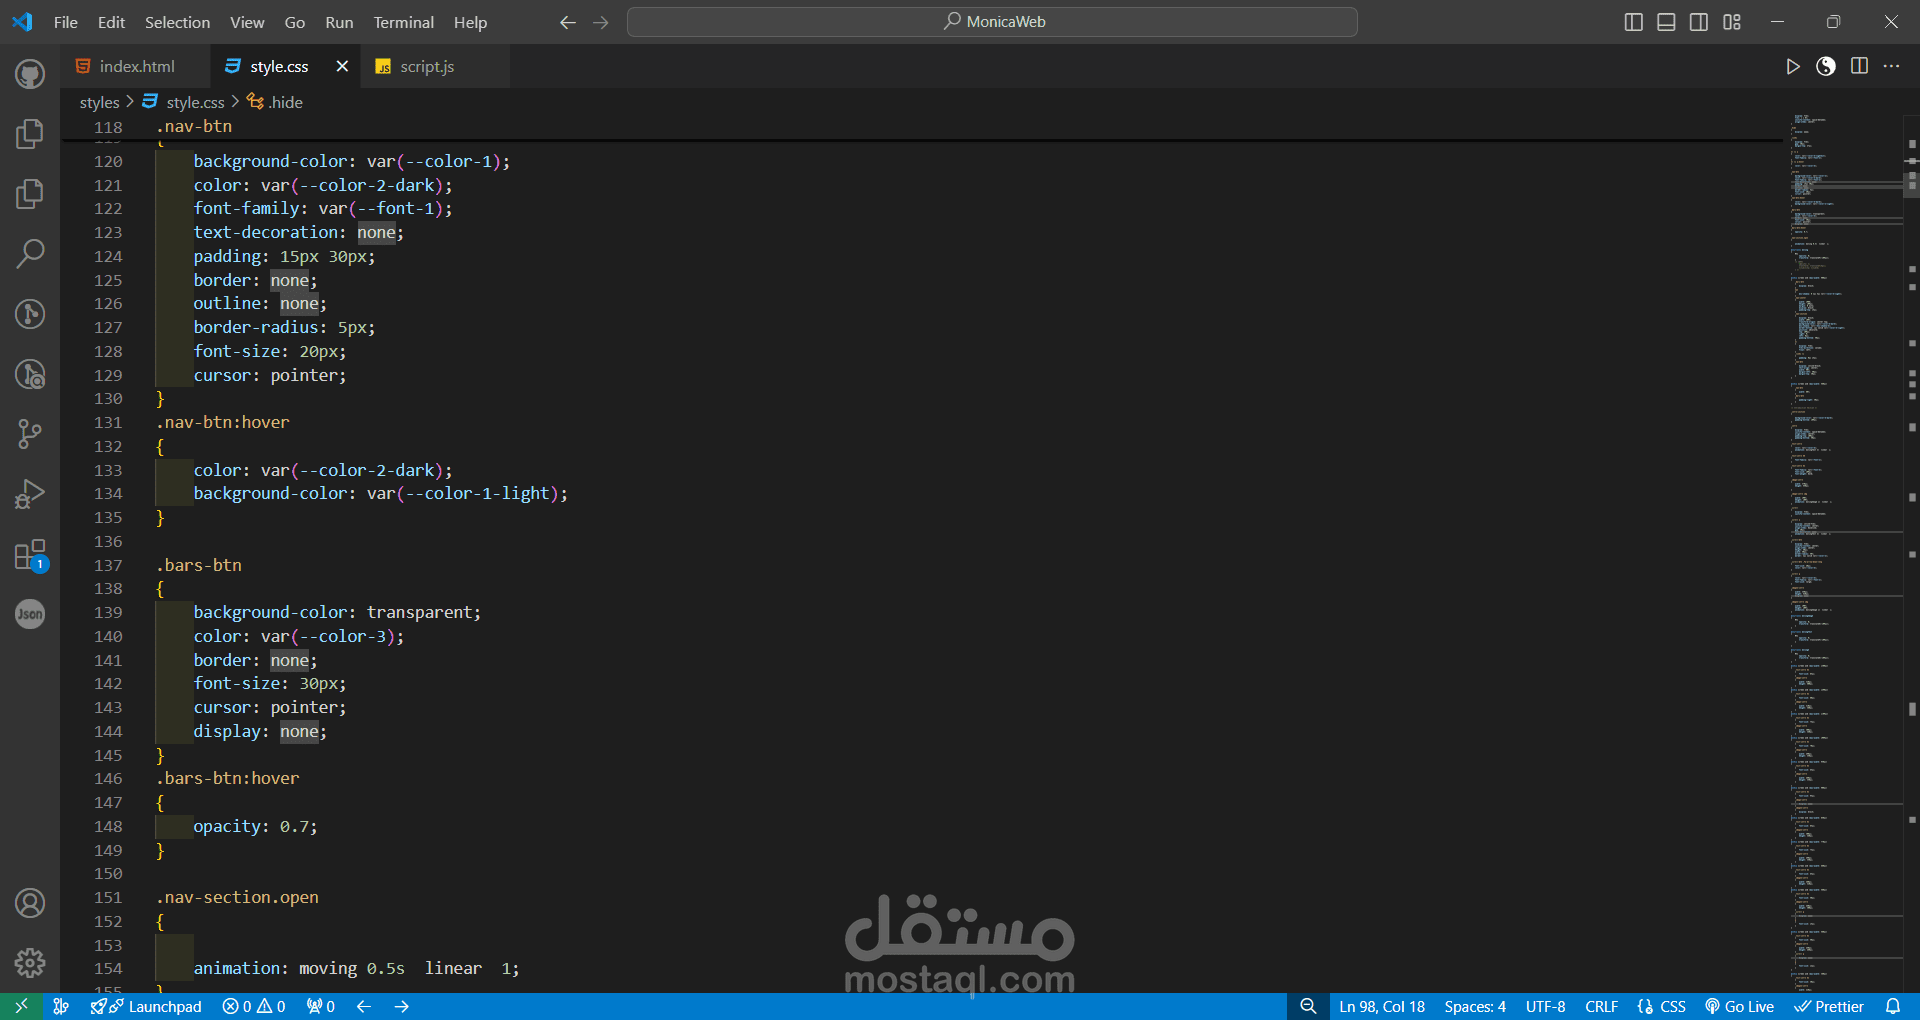Open the Search view magnifier icon
Image resolution: width=1920 pixels, height=1020 pixels.
pyautogui.click(x=30, y=254)
